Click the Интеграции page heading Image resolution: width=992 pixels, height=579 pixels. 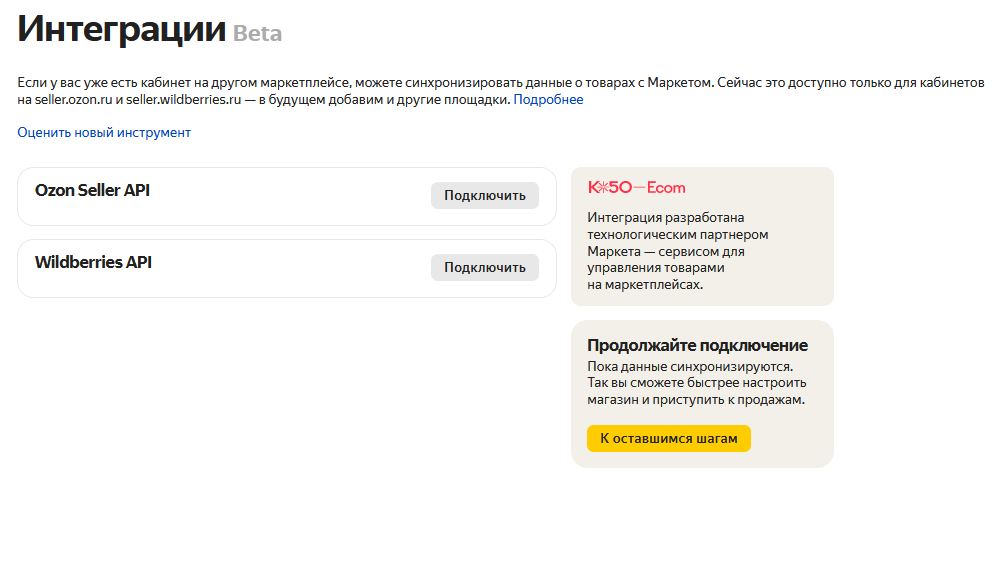pyautogui.click(x=121, y=29)
